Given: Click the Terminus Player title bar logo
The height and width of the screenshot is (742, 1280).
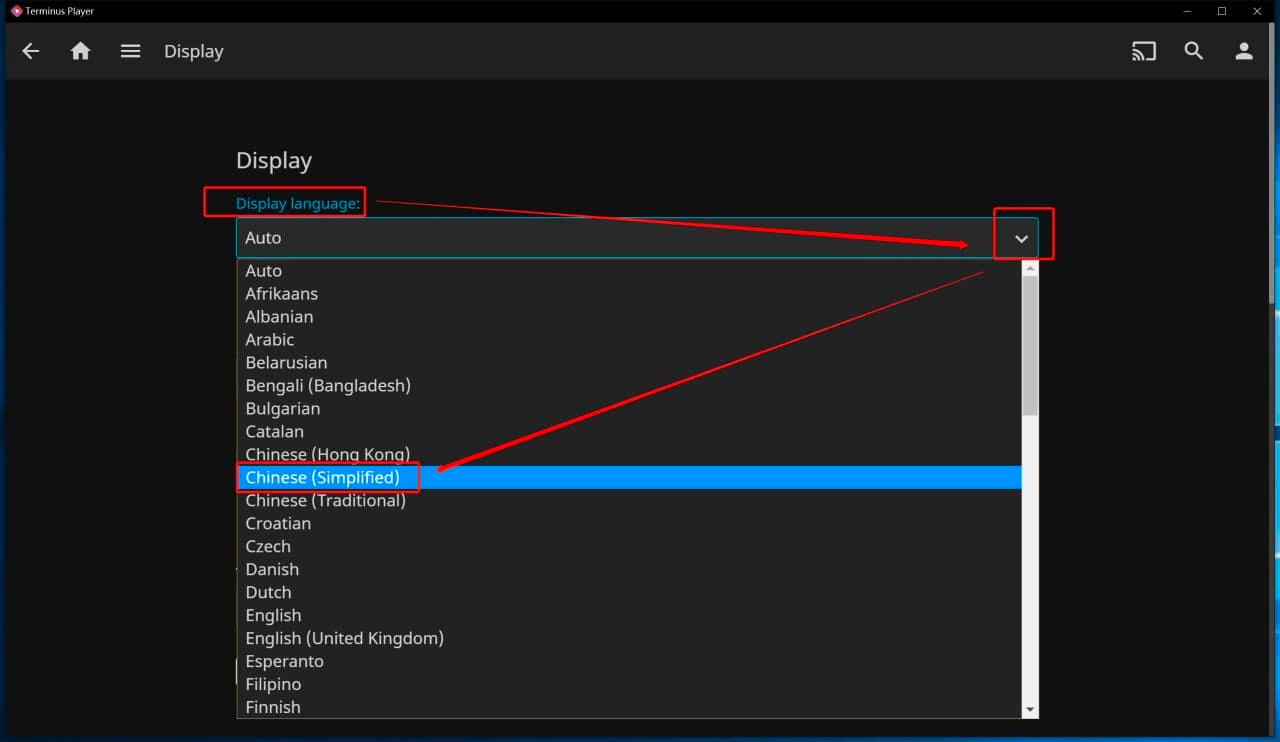Looking at the screenshot, I should (x=16, y=11).
